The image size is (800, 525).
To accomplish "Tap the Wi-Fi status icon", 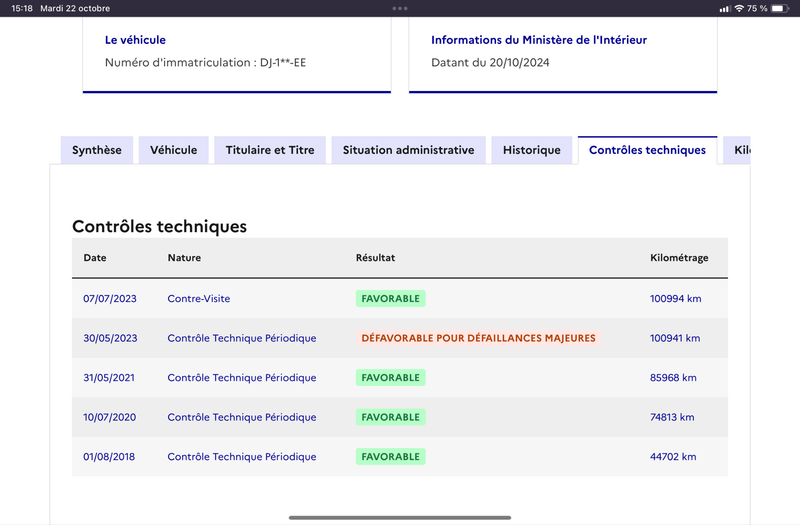I will click(739, 8).
